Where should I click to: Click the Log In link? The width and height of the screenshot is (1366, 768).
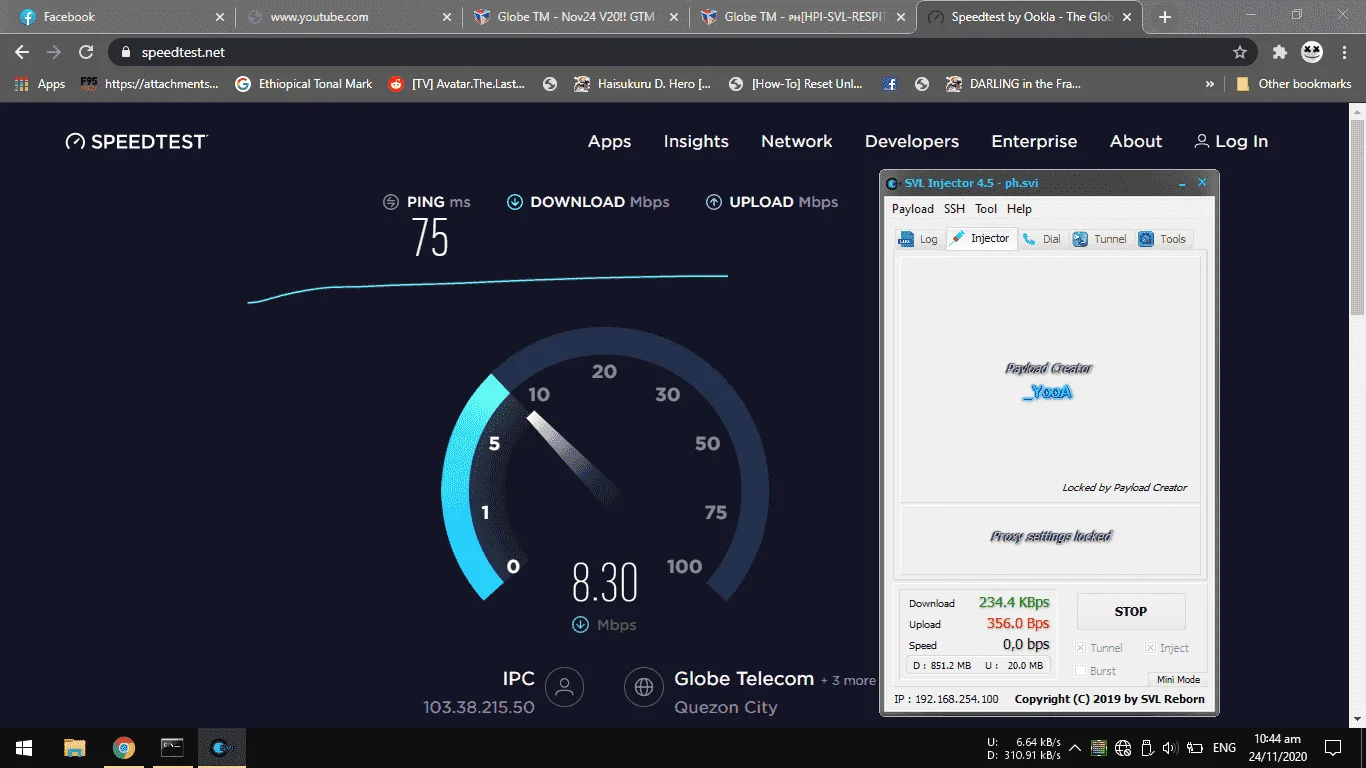(1231, 142)
